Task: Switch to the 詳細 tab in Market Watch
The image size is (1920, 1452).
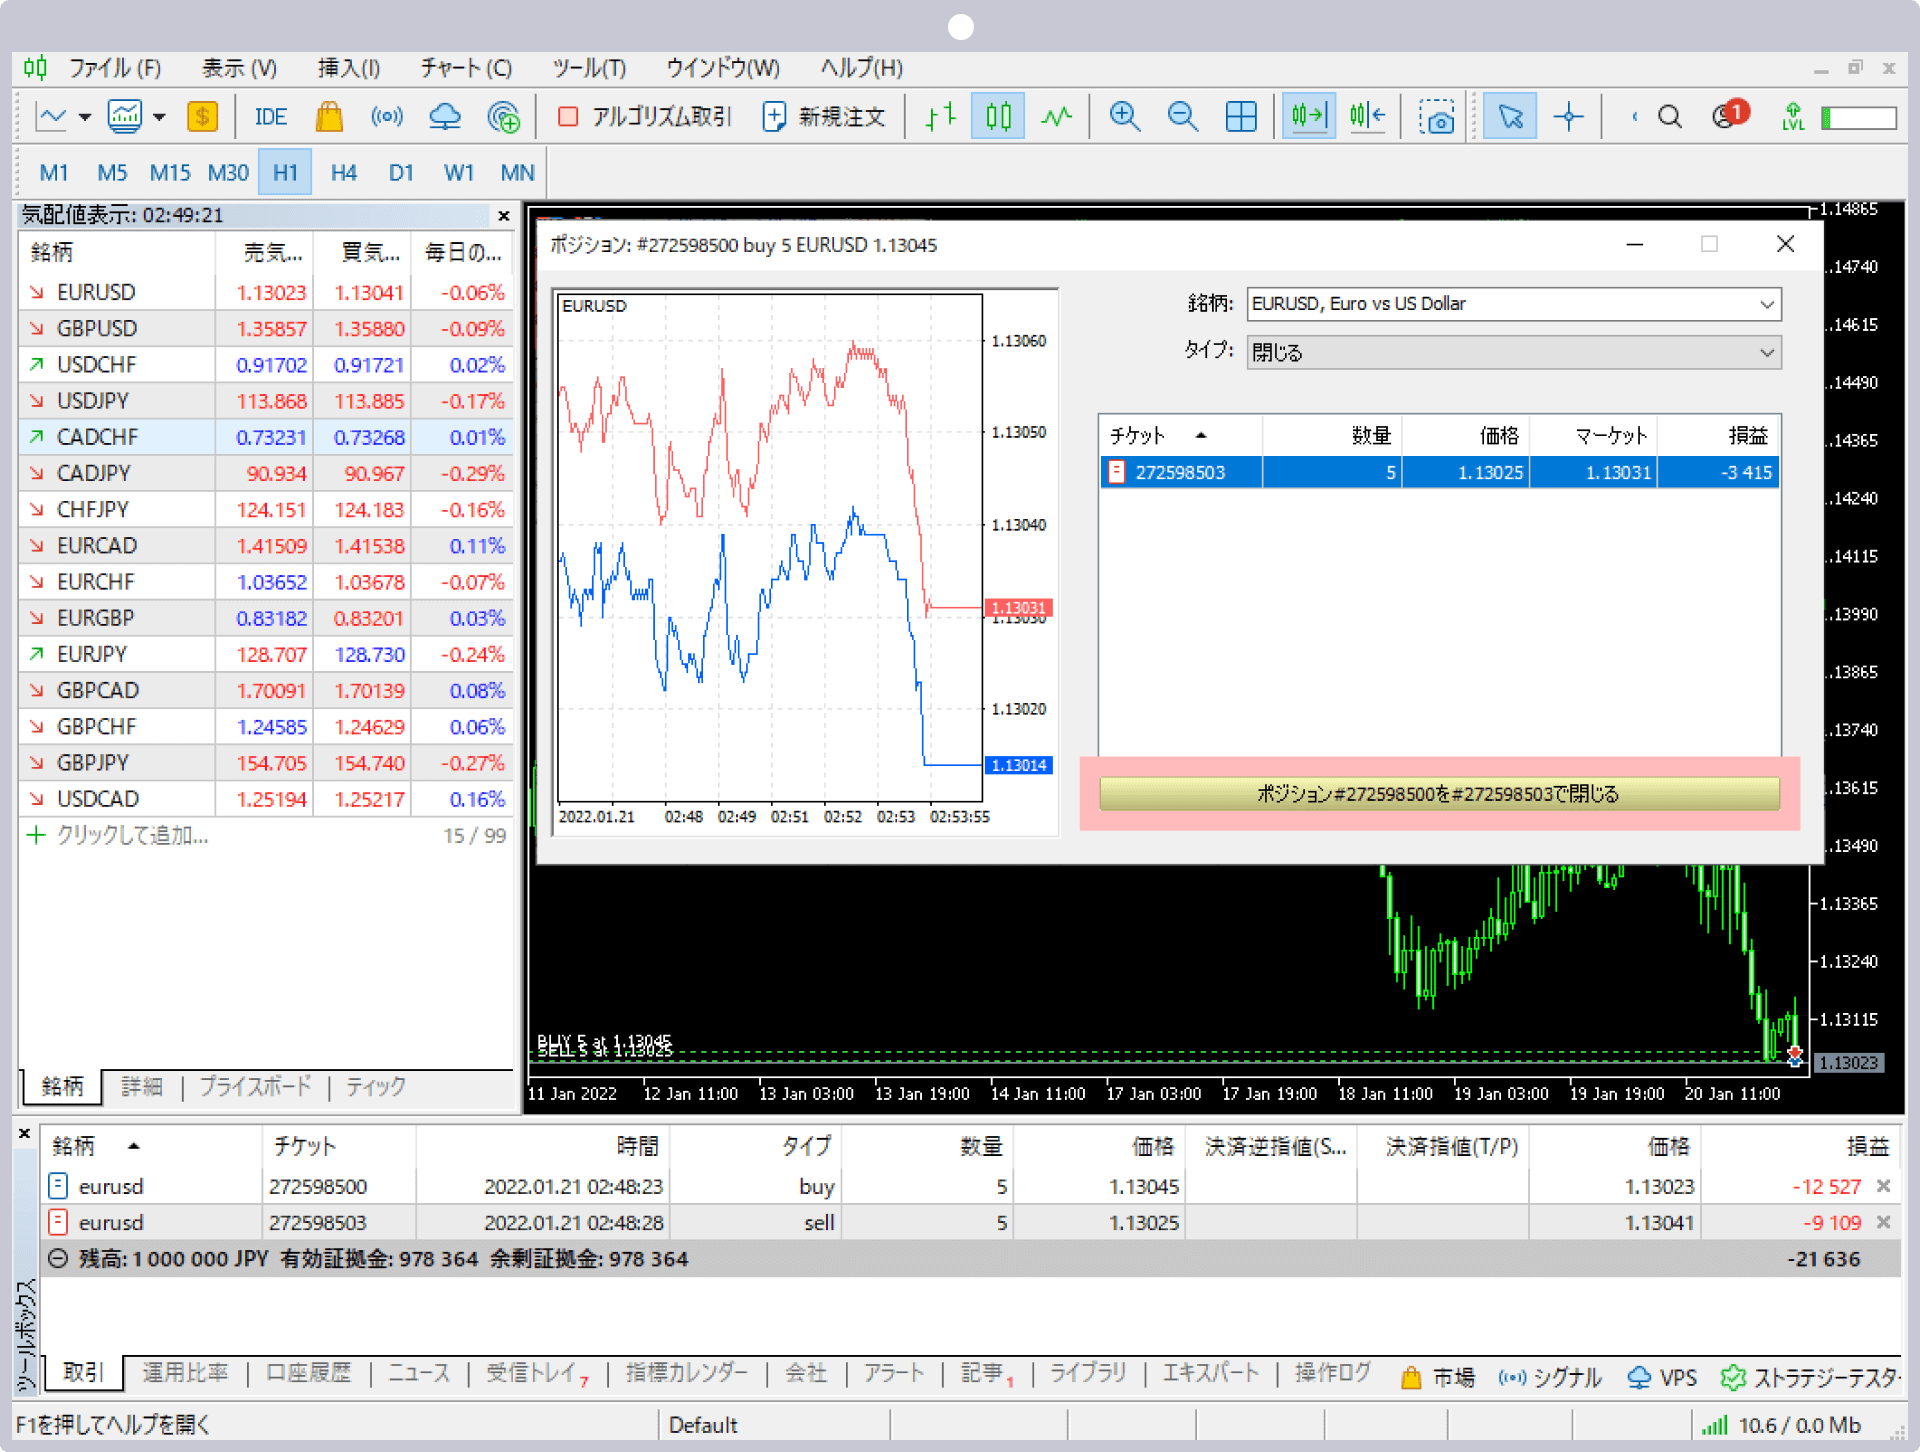Action: [142, 1087]
